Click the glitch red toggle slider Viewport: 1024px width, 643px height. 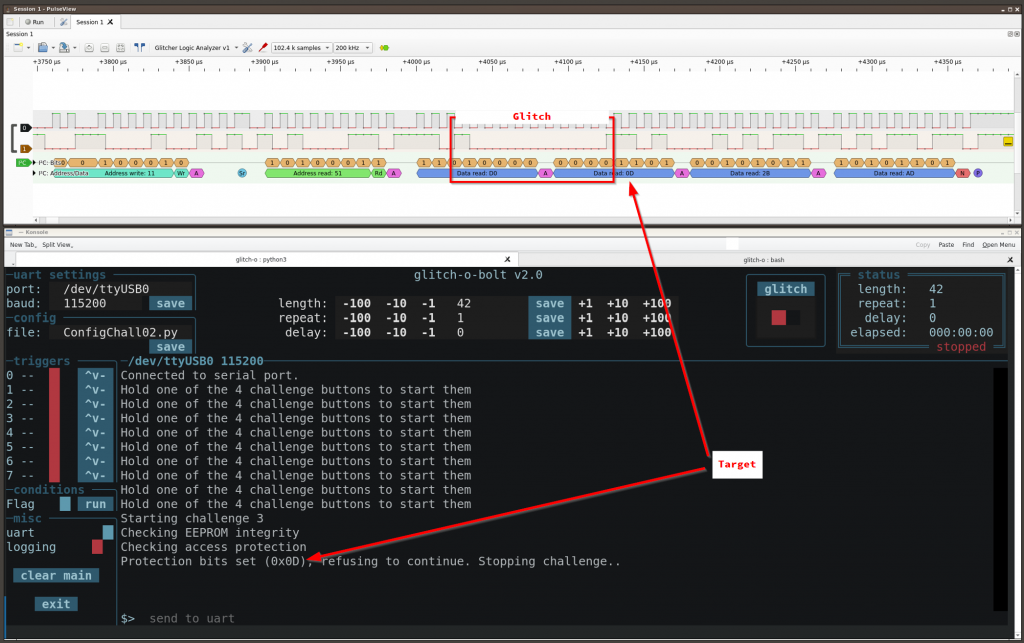(x=785, y=317)
